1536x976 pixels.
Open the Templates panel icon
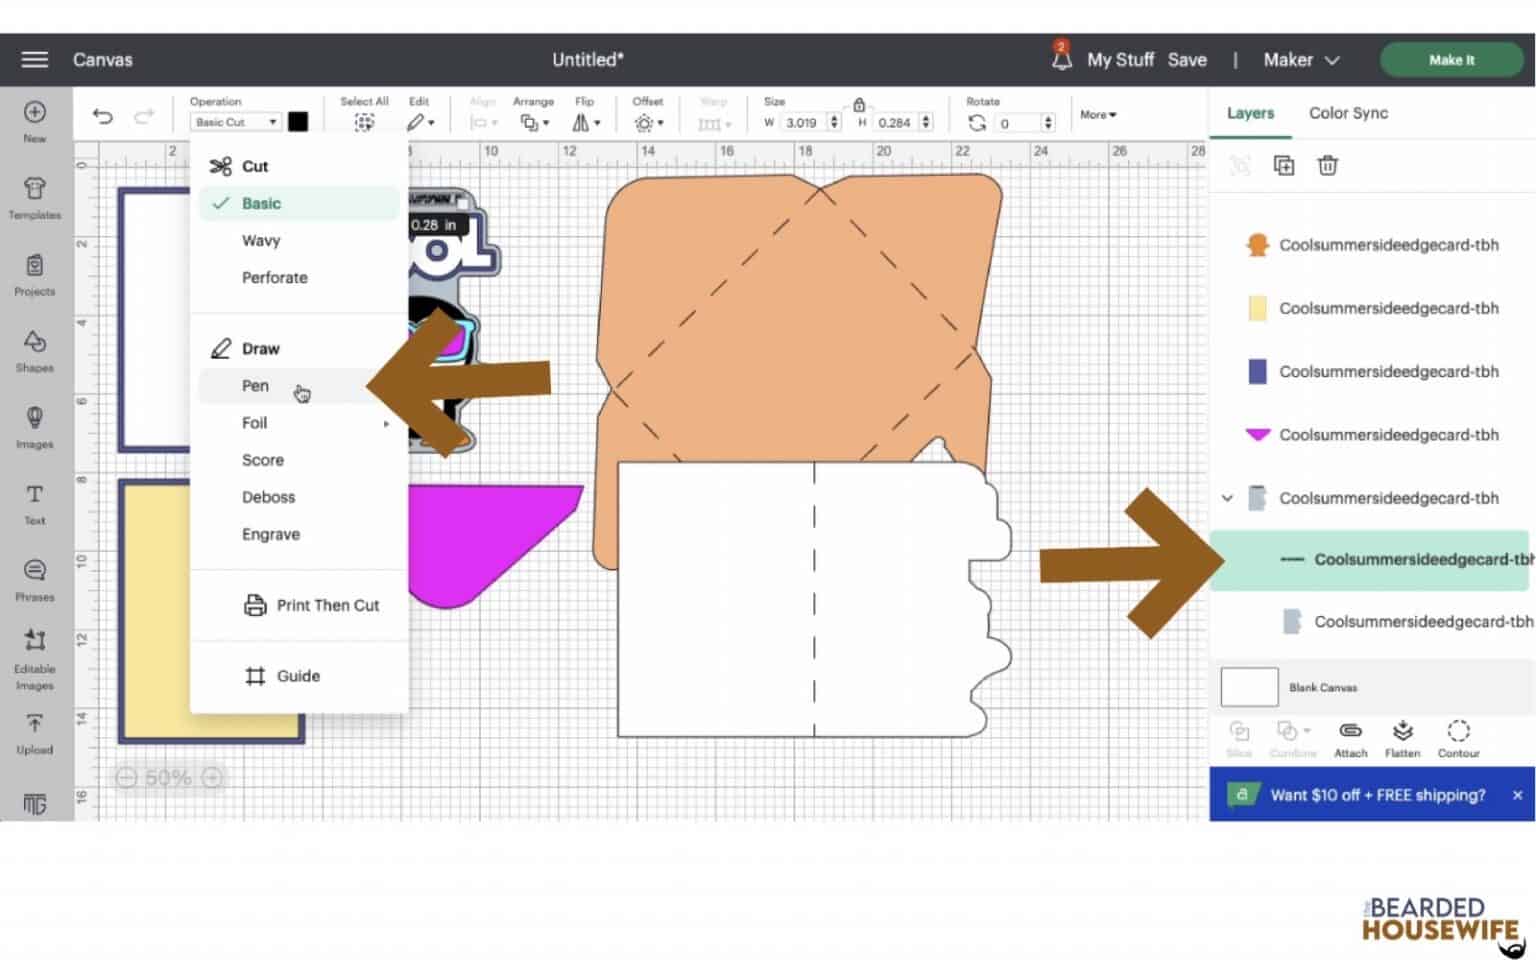(35, 197)
